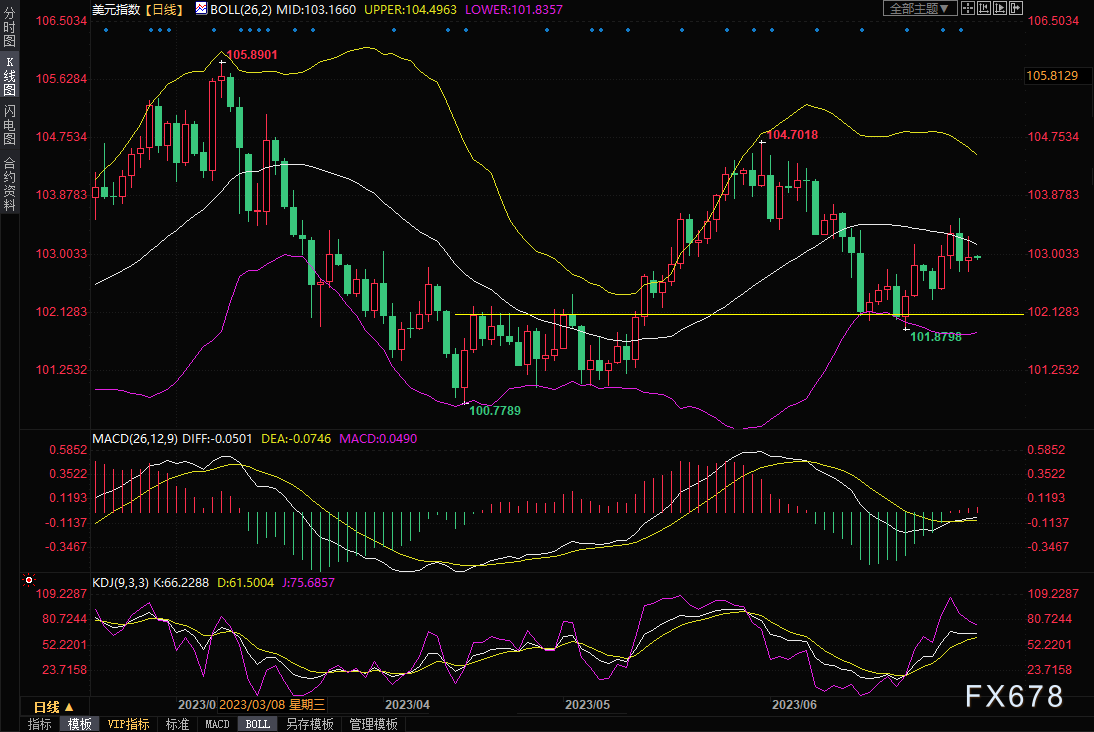Click 另存模板 to save template
1094x732 pixels.
pos(307,724)
